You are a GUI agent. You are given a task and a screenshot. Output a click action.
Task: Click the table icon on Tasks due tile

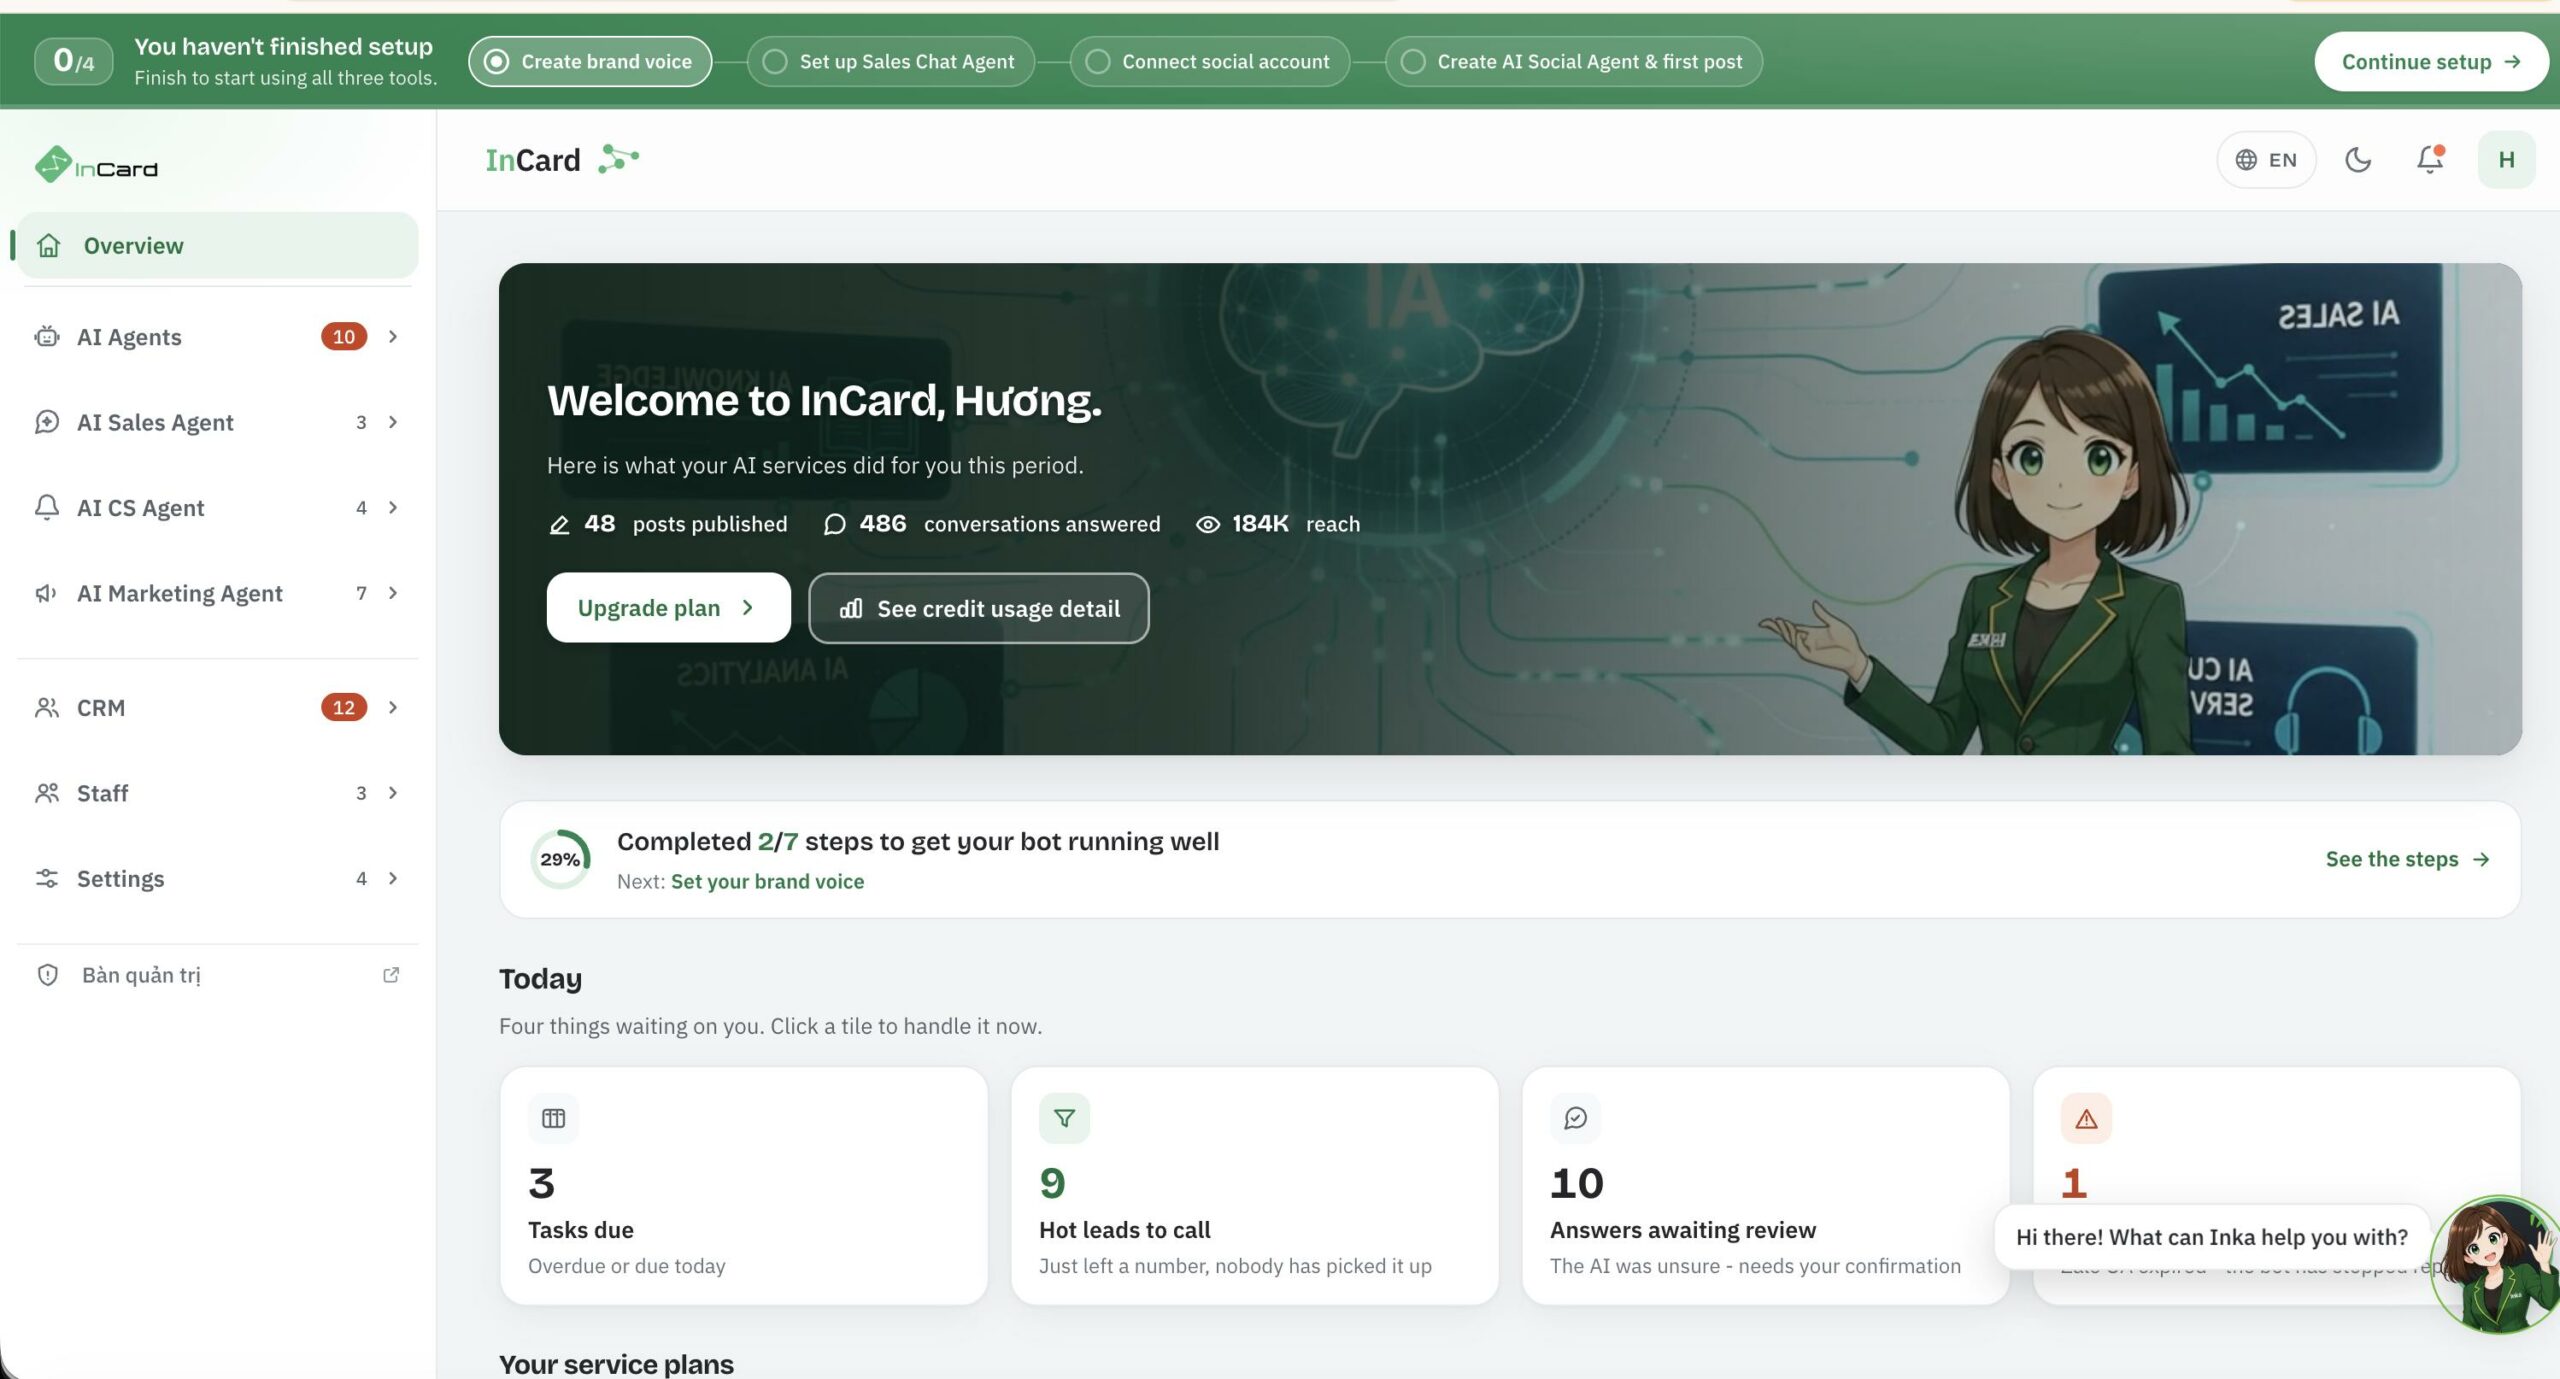pos(553,1118)
